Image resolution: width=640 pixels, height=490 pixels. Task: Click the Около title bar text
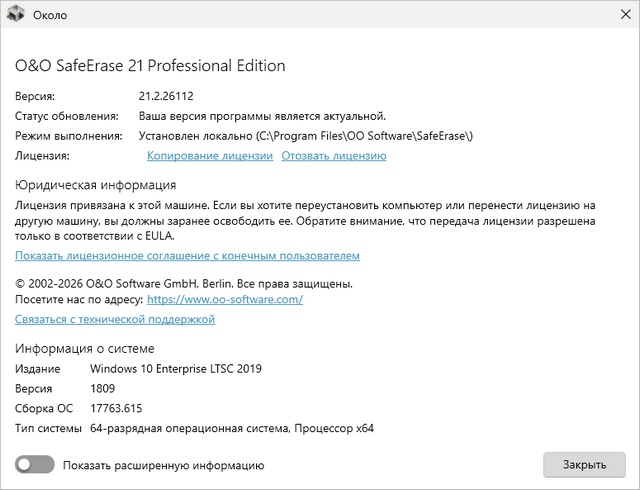(51, 16)
